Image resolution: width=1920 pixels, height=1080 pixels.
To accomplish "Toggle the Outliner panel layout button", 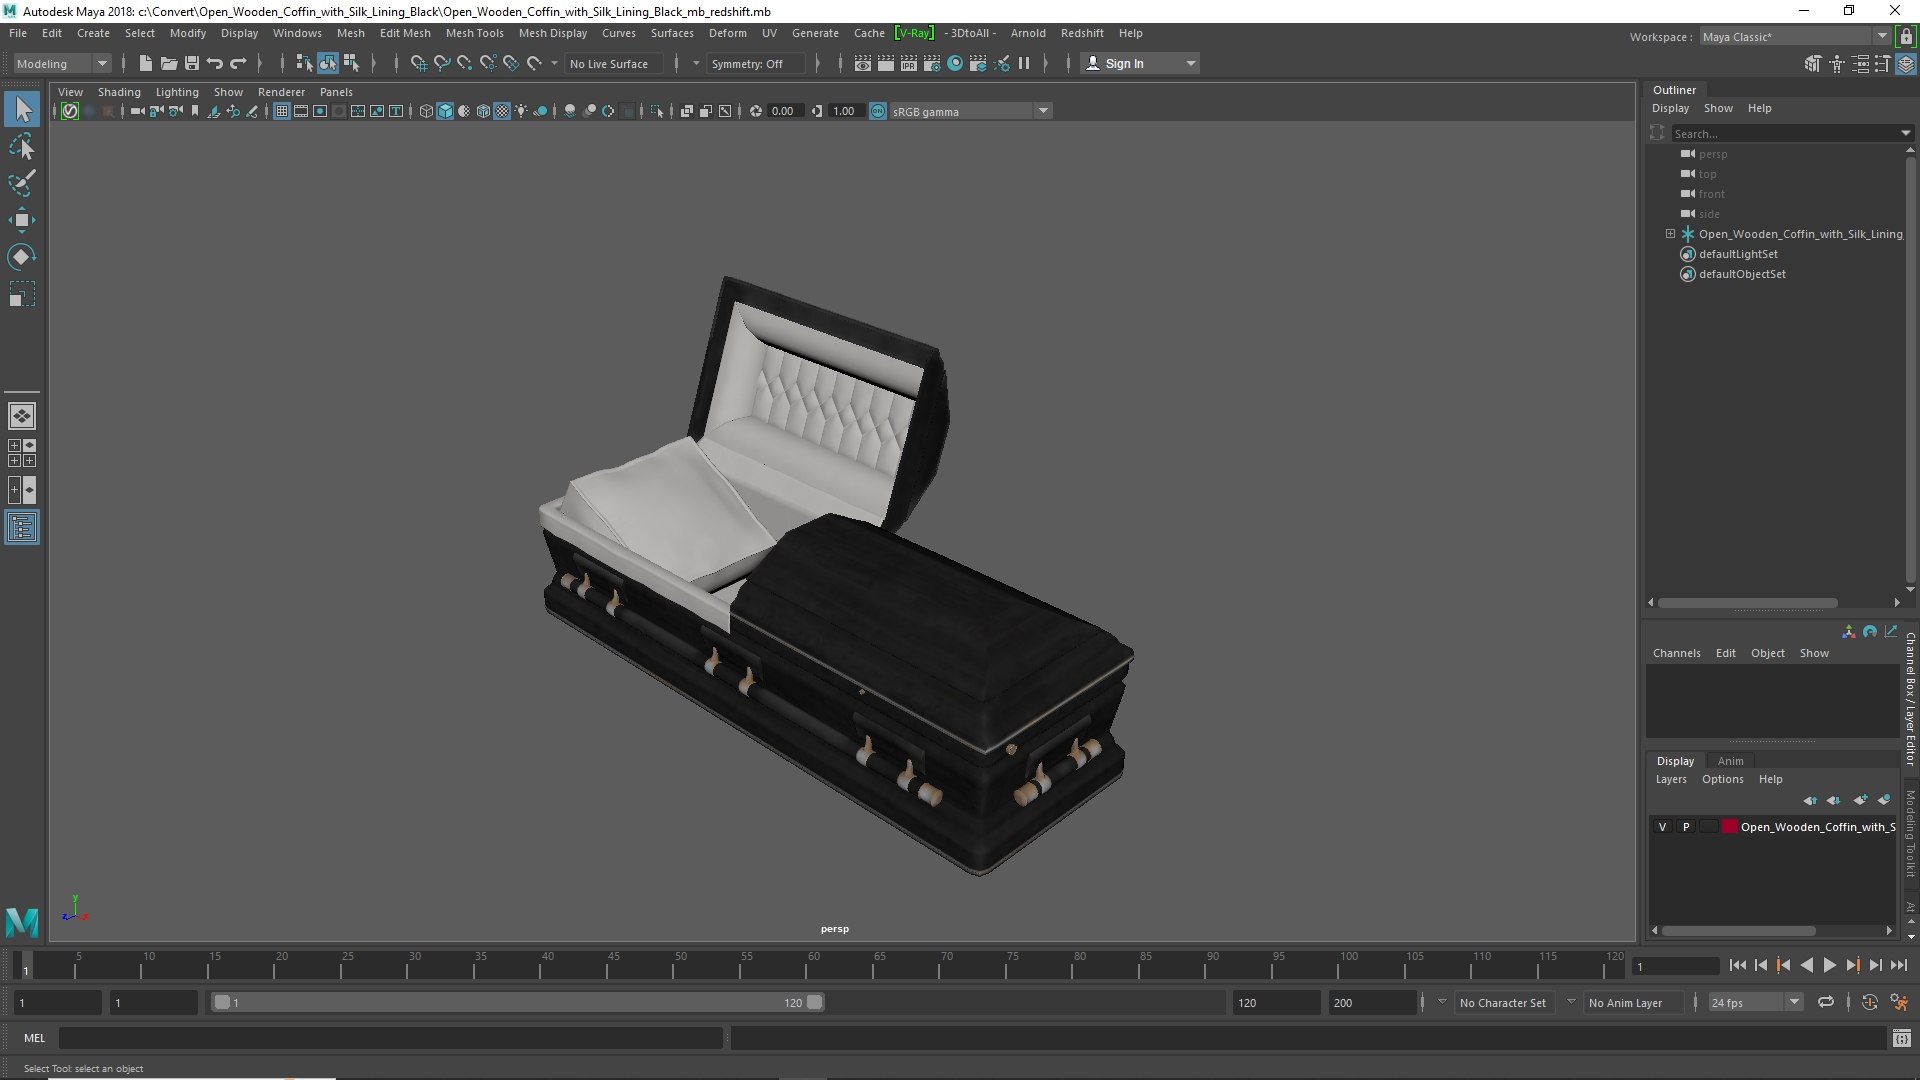I will click(x=22, y=527).
